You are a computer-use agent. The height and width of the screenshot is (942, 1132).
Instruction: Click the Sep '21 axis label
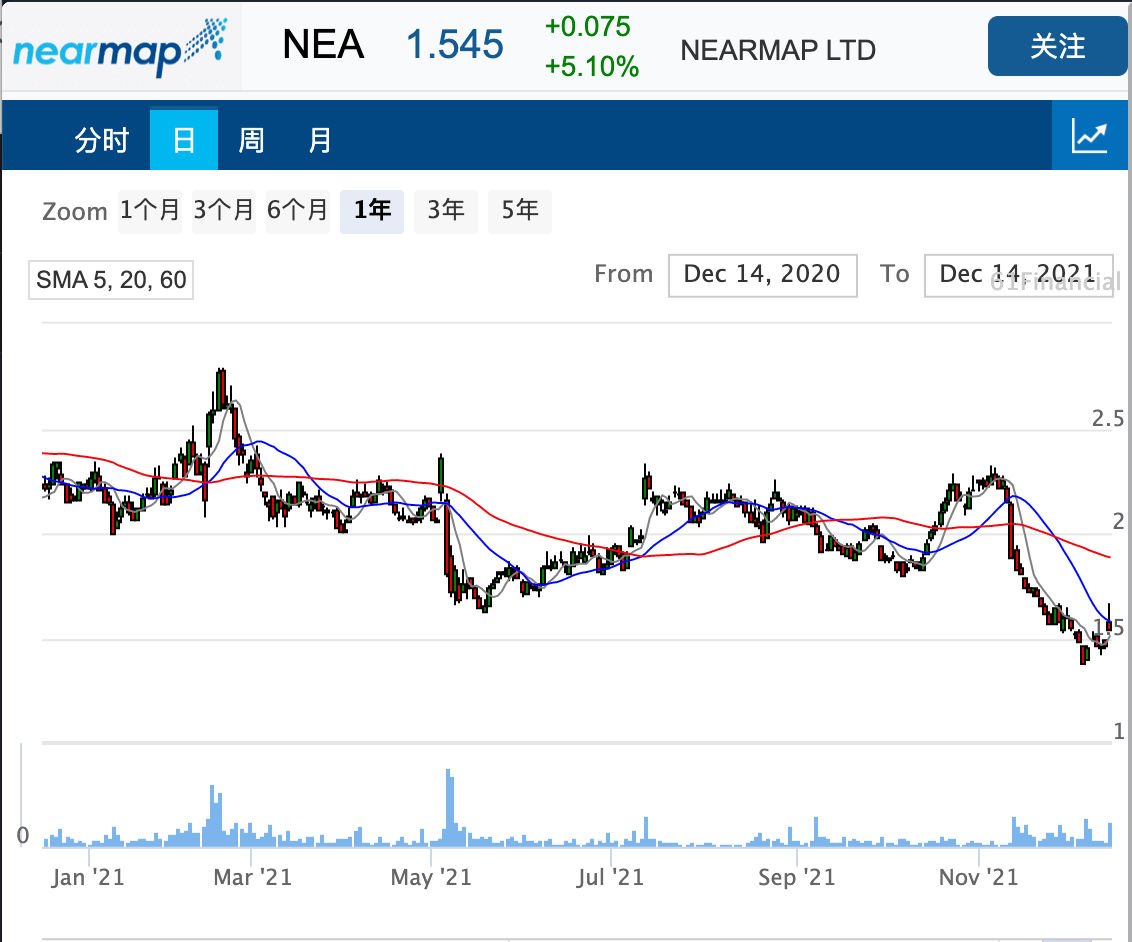[x=796, y=877]
